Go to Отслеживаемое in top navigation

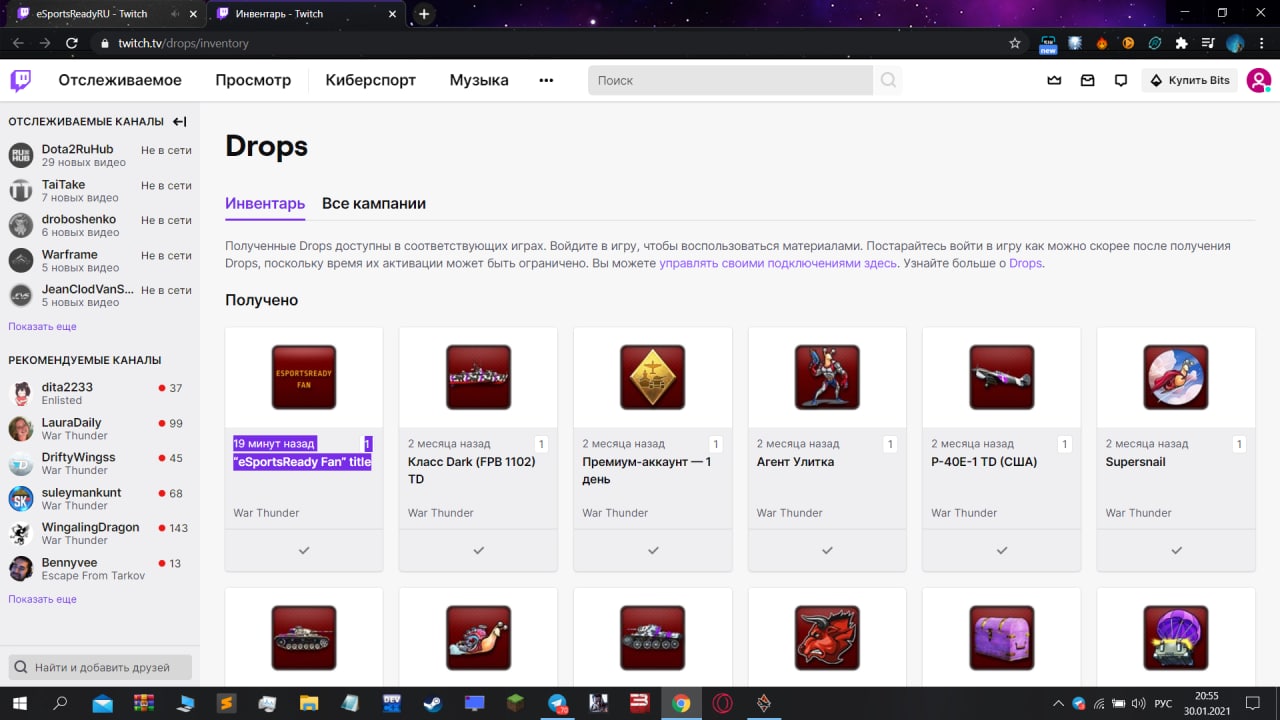pyautogui.click(x=120, y=80)
